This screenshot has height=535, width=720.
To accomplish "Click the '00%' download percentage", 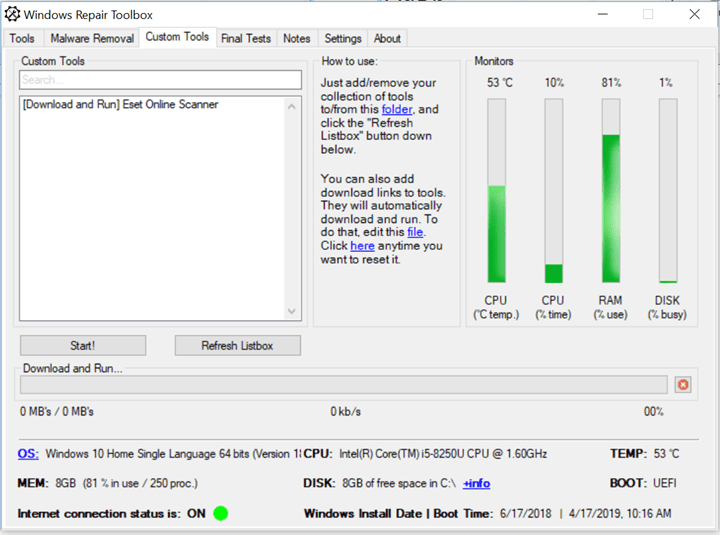I will tap(653, 411).
